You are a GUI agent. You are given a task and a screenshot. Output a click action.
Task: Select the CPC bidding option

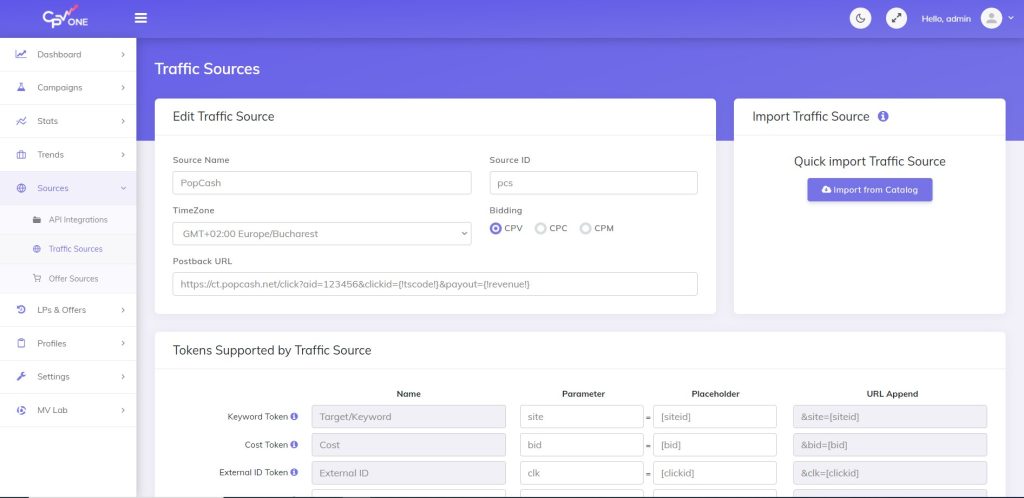coord(540,228)
